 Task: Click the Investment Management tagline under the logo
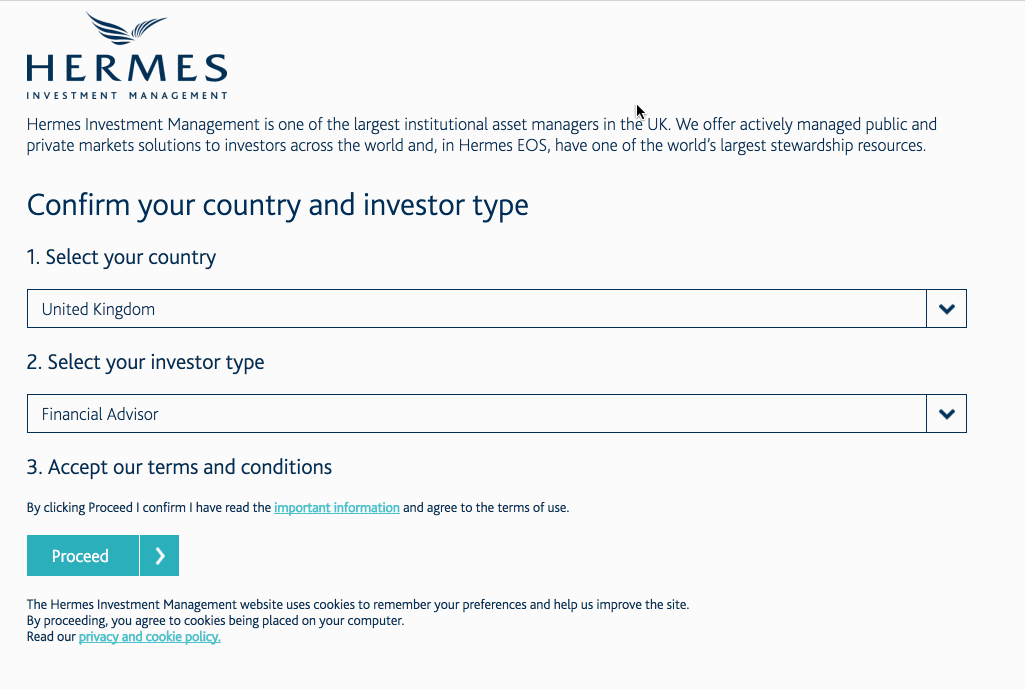[127, 96]
